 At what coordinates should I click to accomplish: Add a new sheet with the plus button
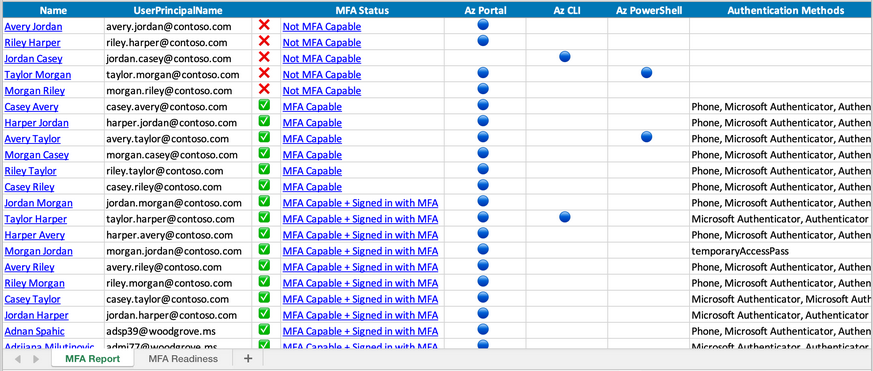pyautogui.click(x=248, y=359)
